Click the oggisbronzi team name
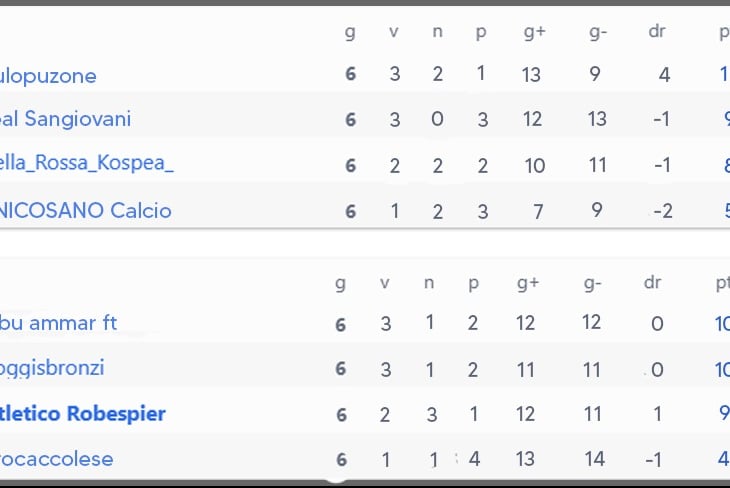The image size is (730, 488). (52, 368)
